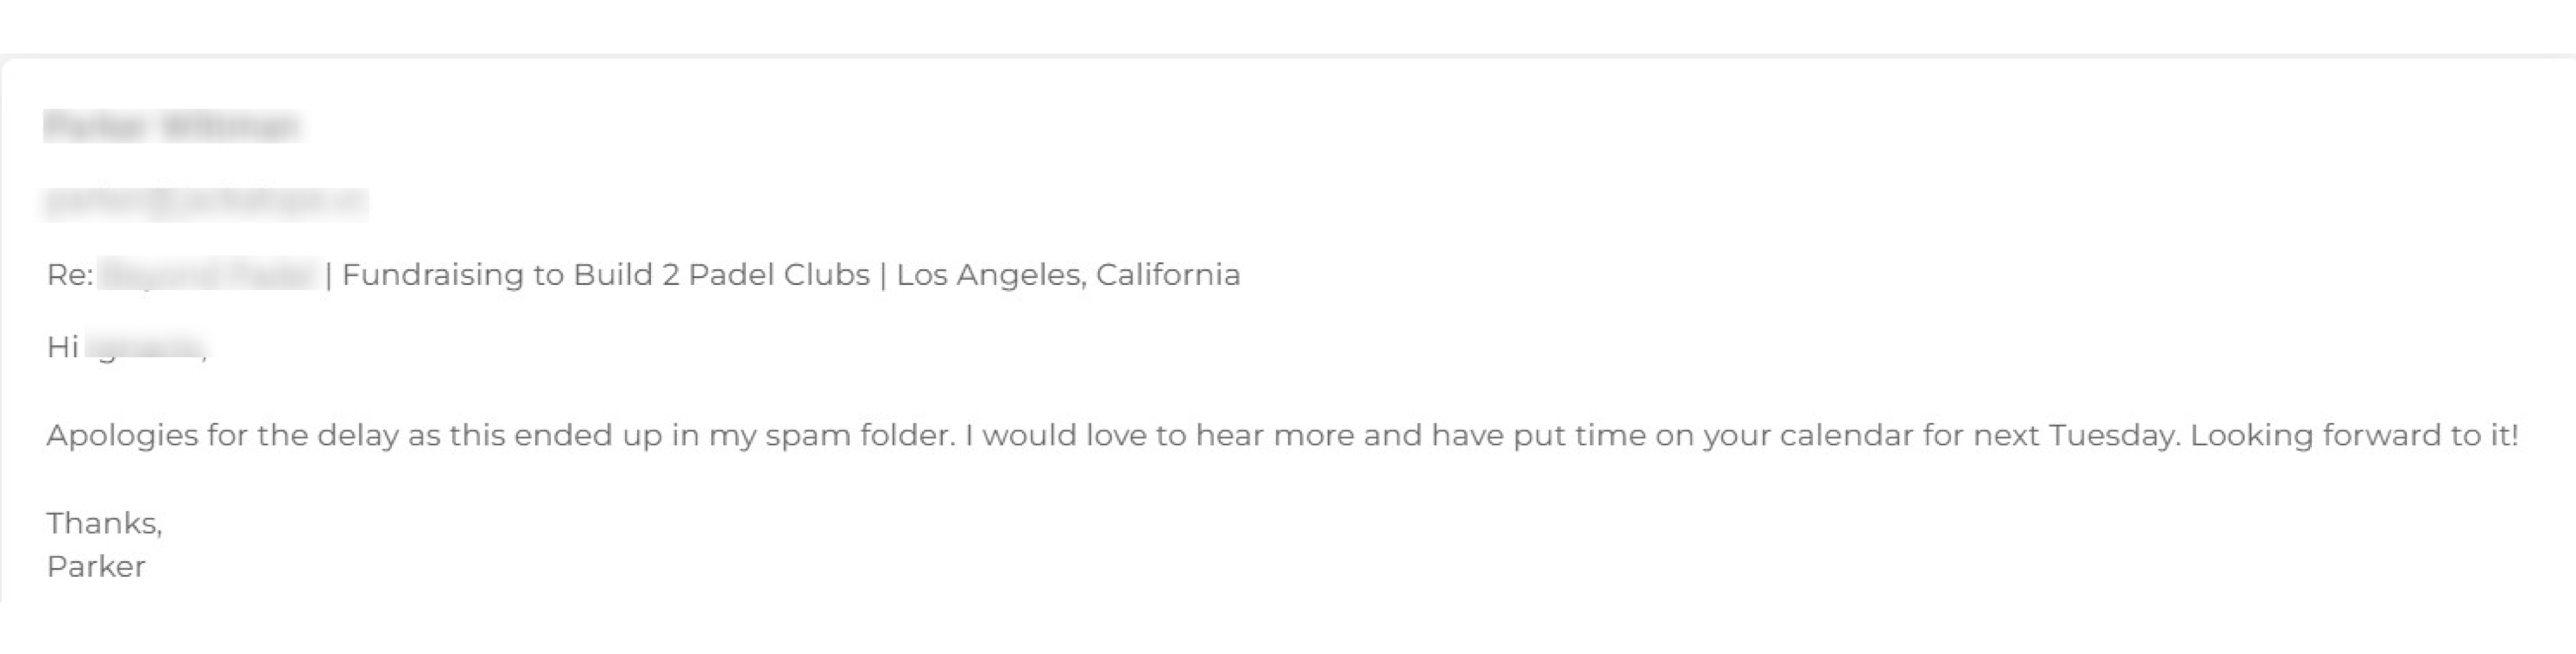Click the "Re:" subject prefix
Viewport: 2576px width, 654px height.
70,275
